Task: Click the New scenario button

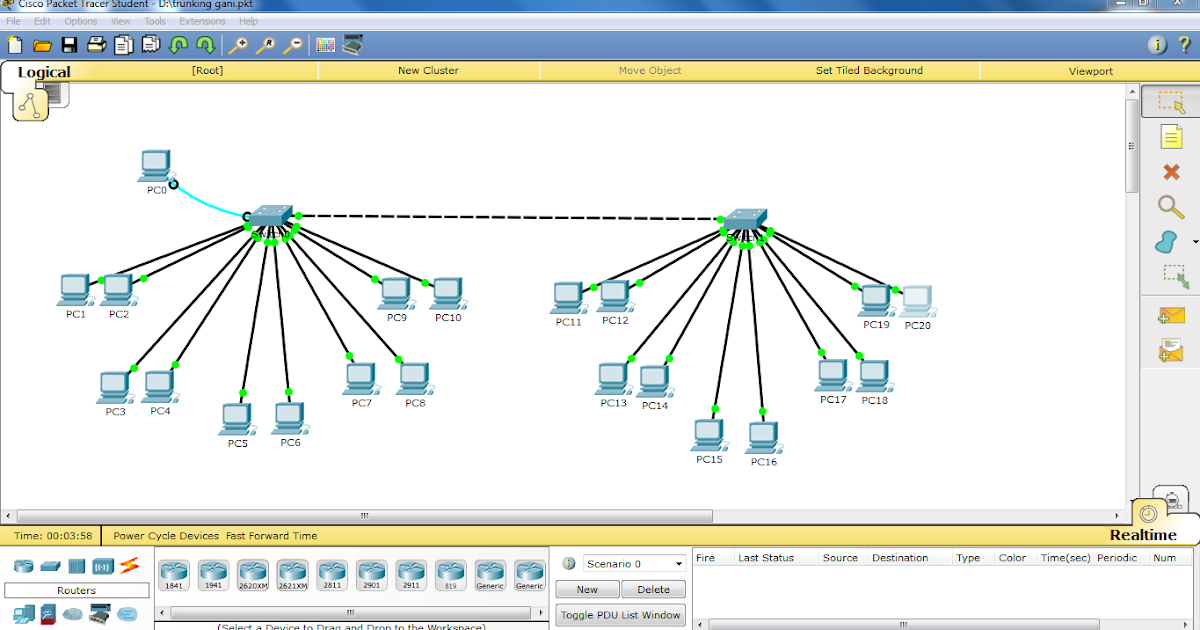Action: 587,589
